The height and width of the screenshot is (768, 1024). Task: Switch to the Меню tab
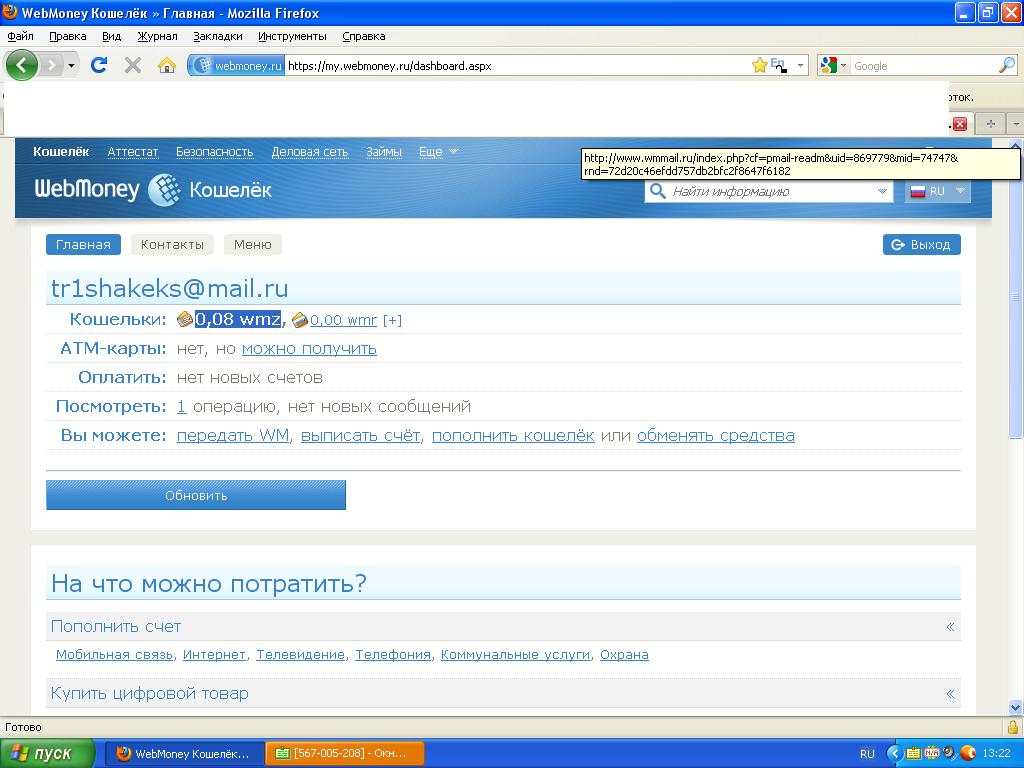pos(253,245)
